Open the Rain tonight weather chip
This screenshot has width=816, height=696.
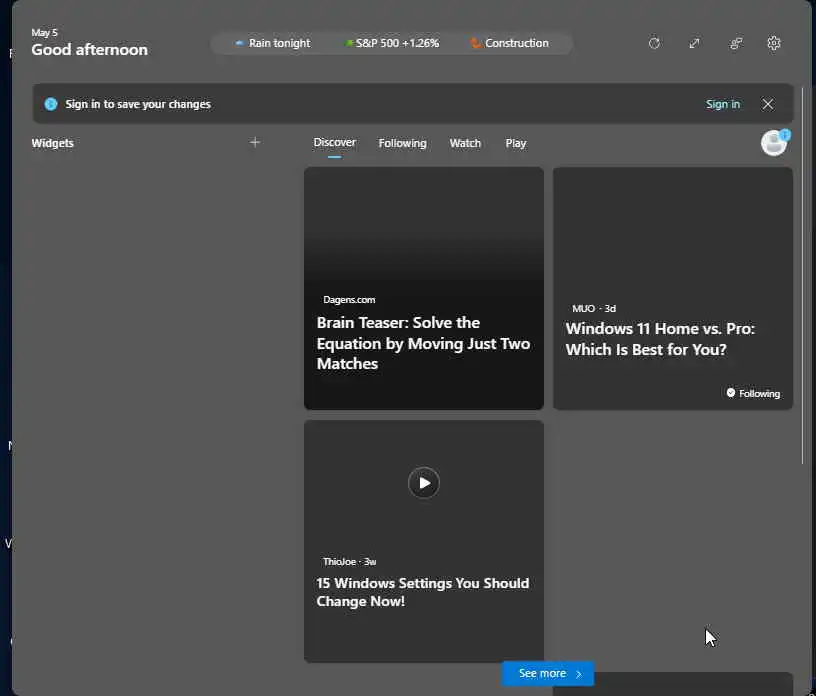pyautogui.click(x=272, y=43)
